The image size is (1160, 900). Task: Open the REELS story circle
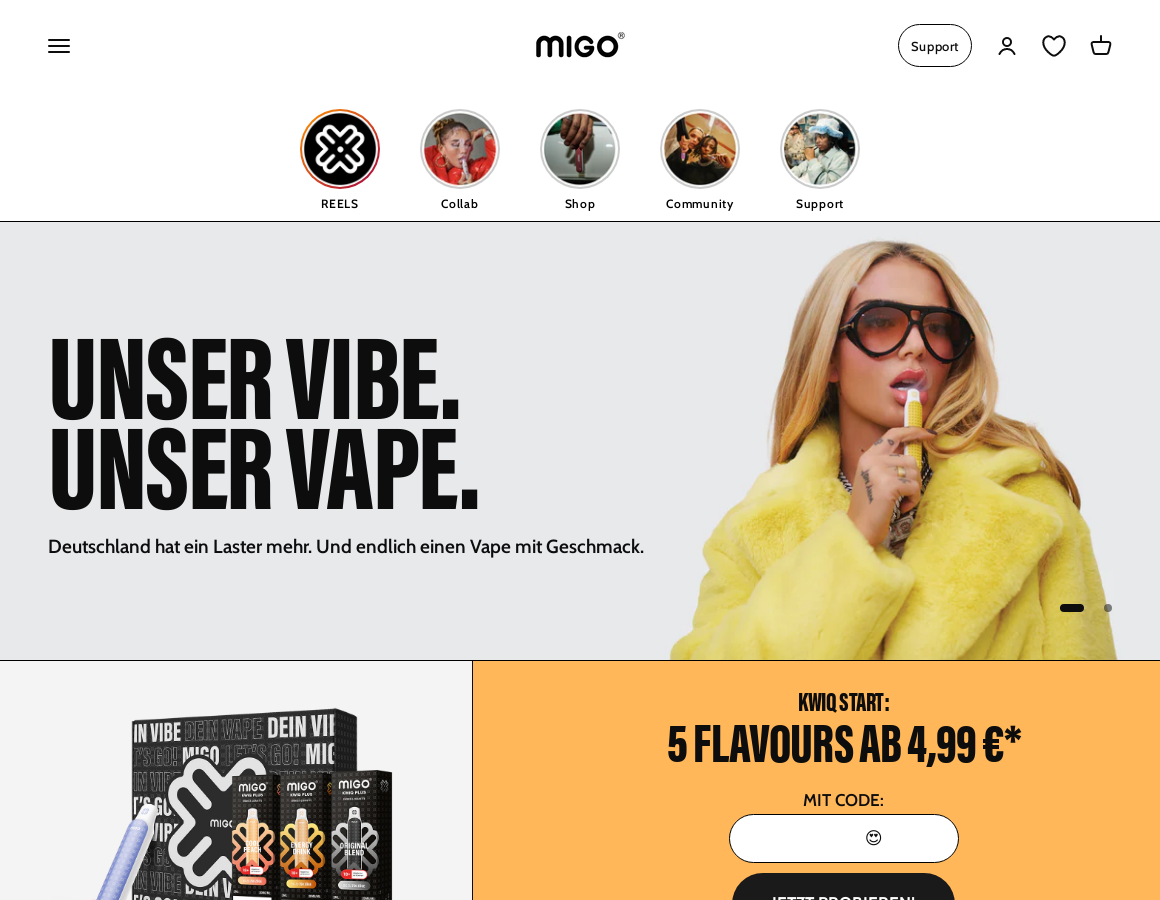coord(340,149)
